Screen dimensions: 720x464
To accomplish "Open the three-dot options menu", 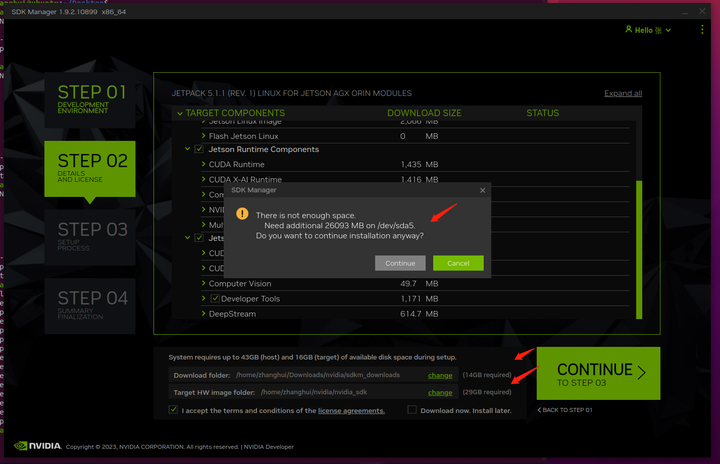I will pyautogui.click(x=702, y=29).
